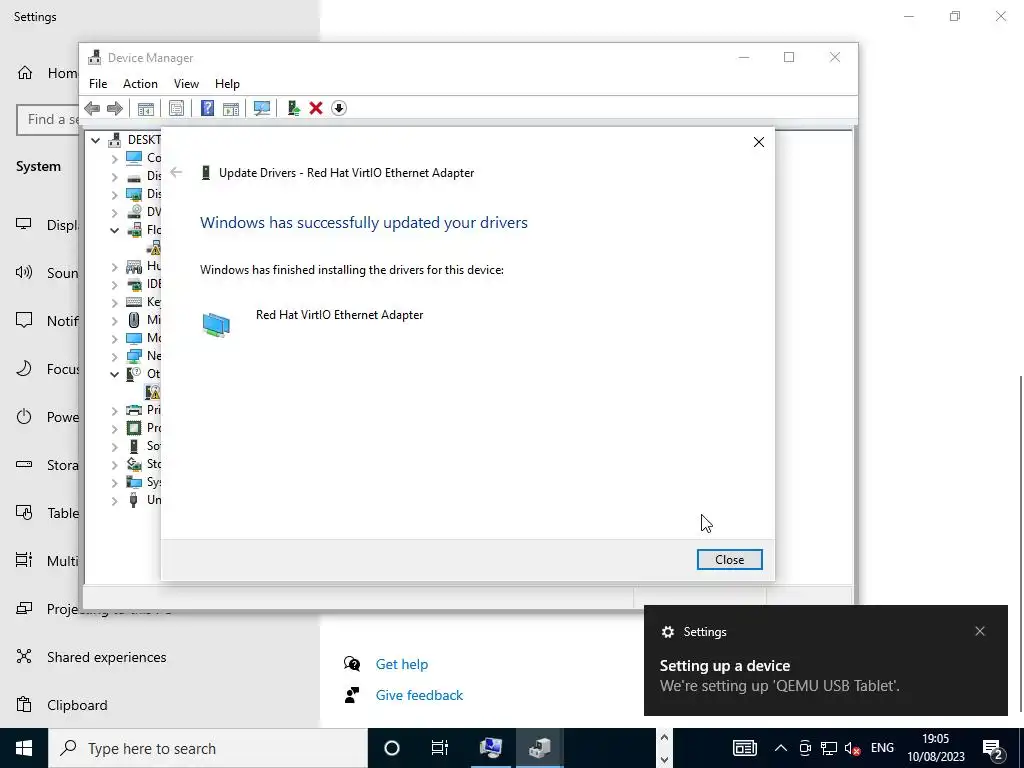The image size is (1024, 768).
Task: Click the blue Help question-mark toolbar icon
Action: tap(207, 108)
